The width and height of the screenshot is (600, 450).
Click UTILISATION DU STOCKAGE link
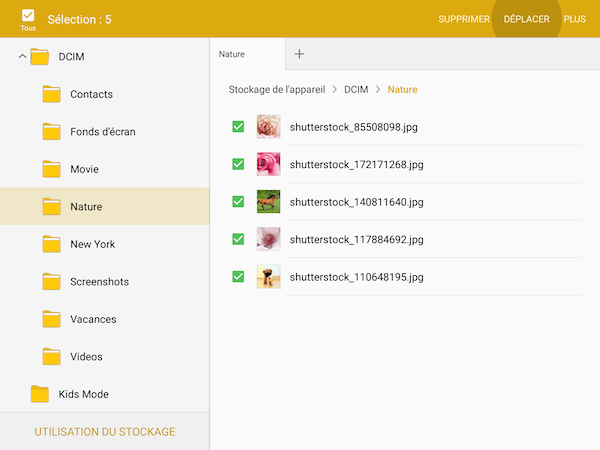pyautogui.click(x=105, y=432)
